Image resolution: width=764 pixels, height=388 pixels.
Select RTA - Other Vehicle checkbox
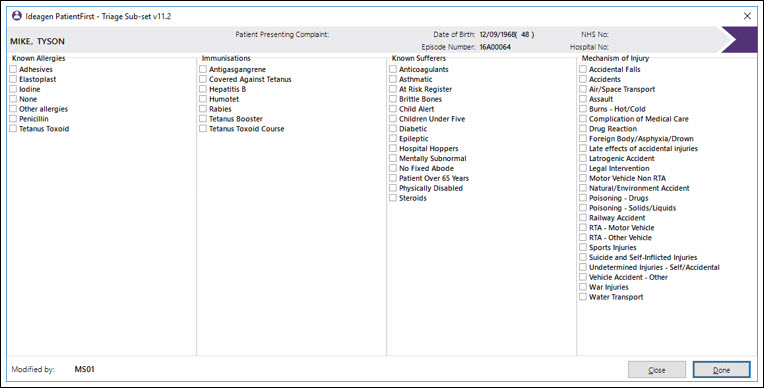(583, 237)
